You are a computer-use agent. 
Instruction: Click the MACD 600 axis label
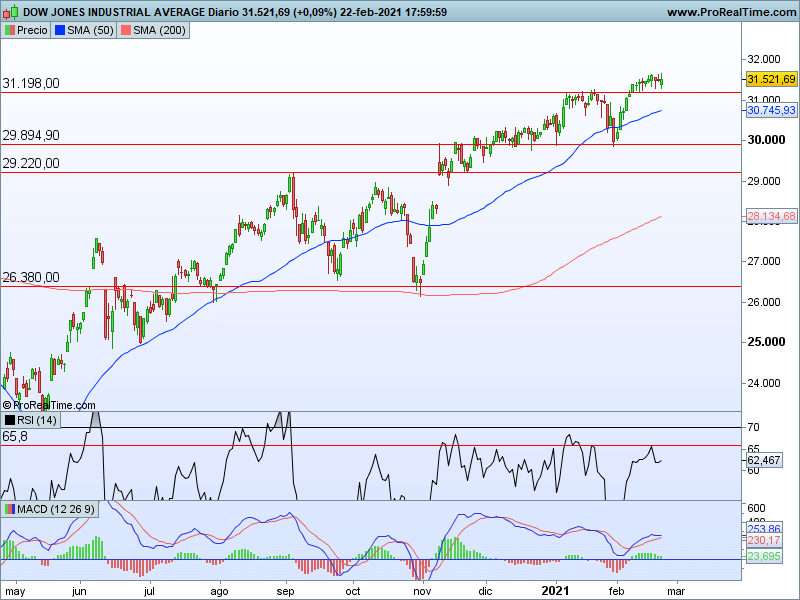coord(756,508)
